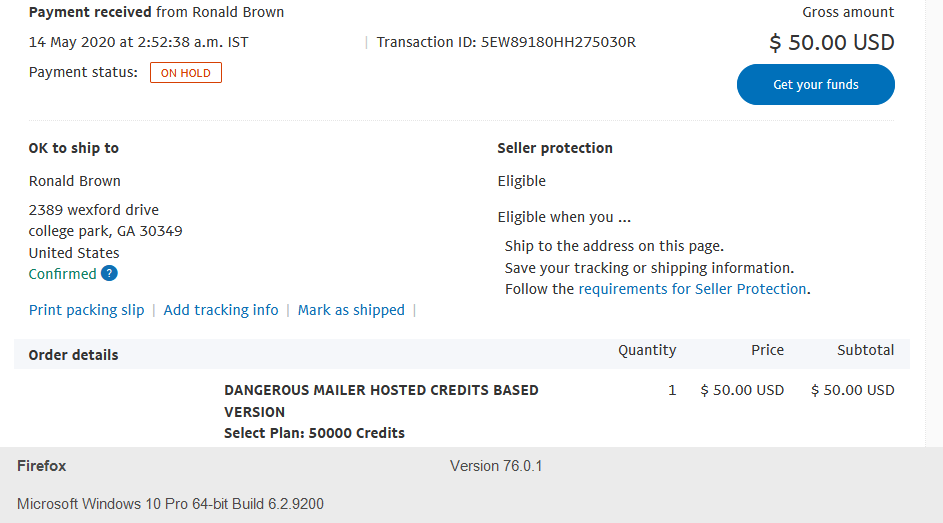Click the Price column header
943x523 pixels.
coord(767,350)
